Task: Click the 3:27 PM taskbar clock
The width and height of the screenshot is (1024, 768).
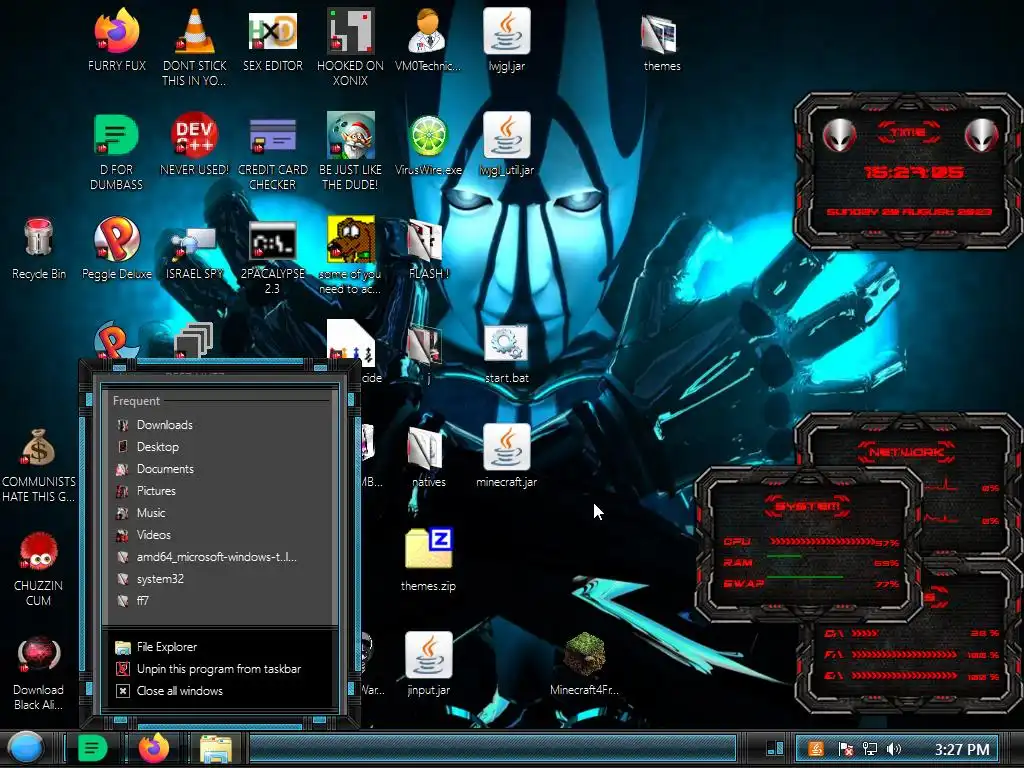Action: tap(962, 750)
